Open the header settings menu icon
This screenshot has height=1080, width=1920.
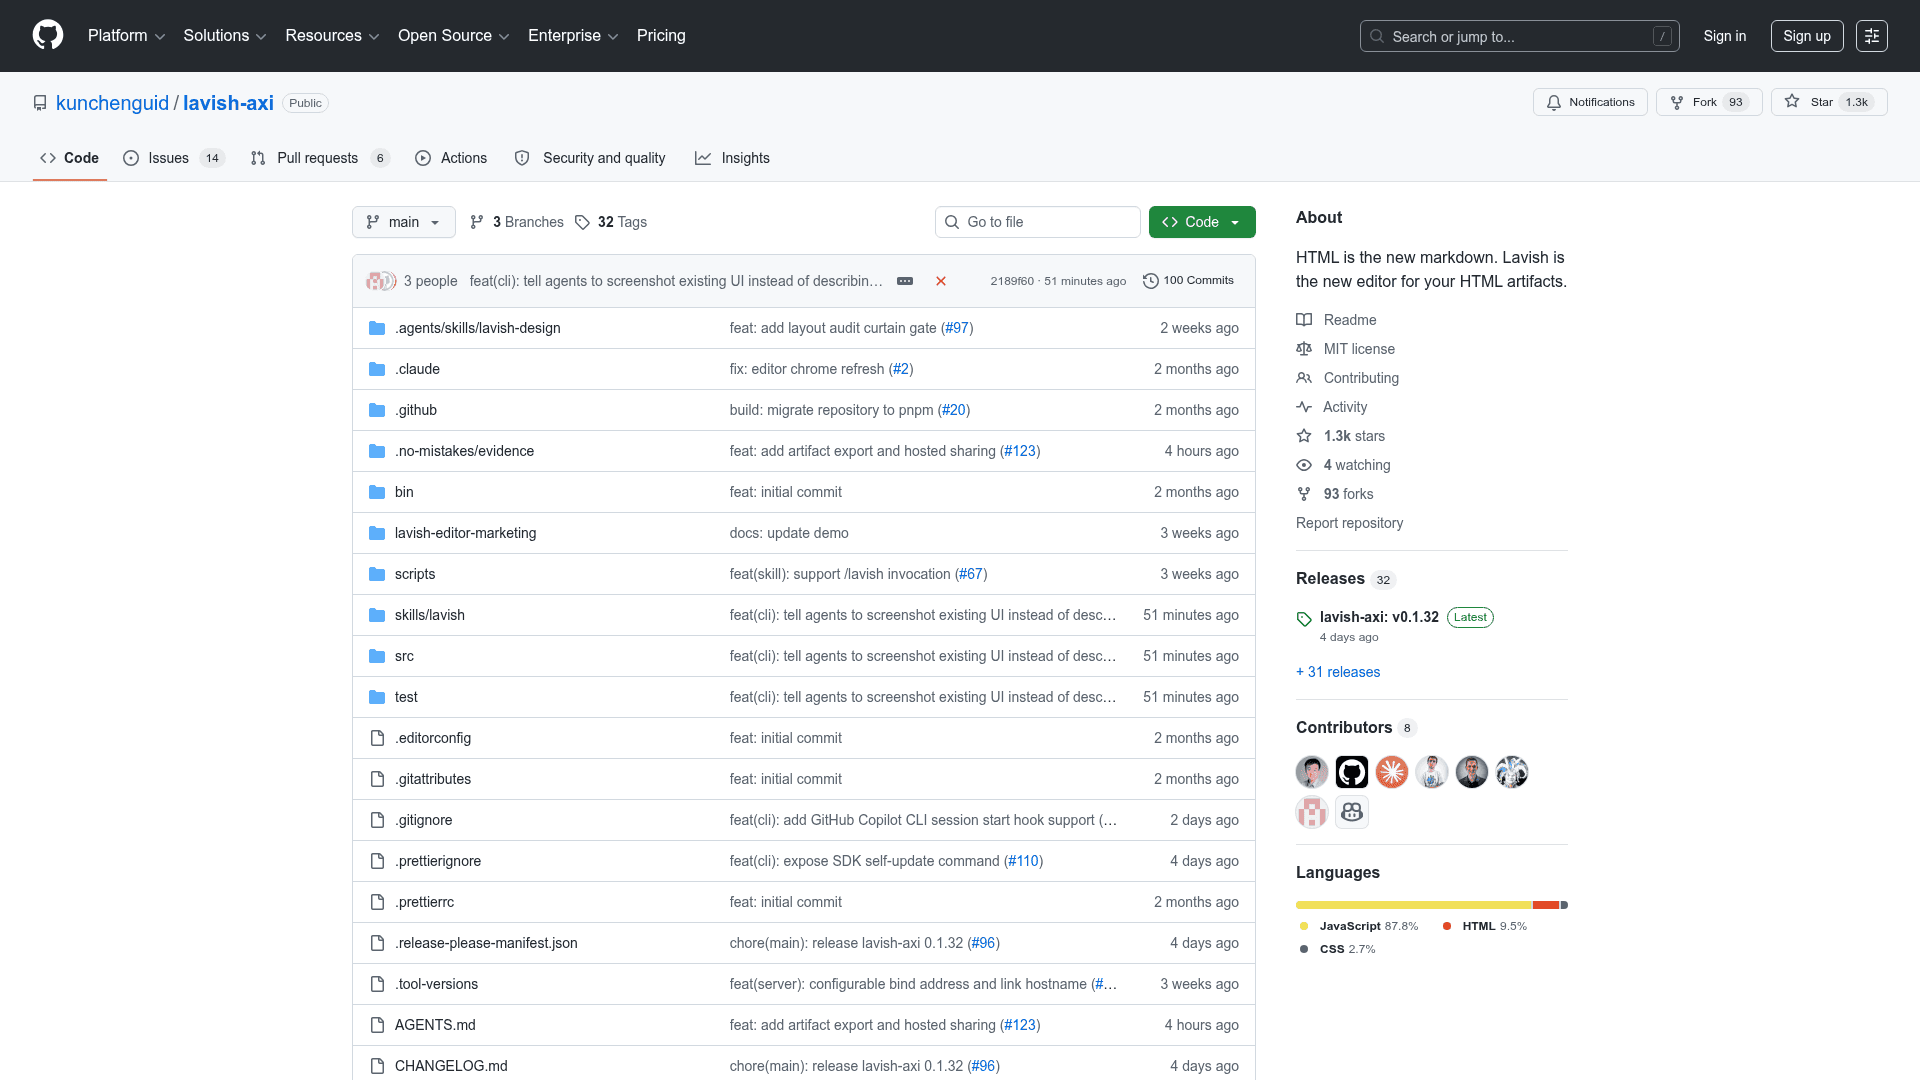coord(1872,36)
